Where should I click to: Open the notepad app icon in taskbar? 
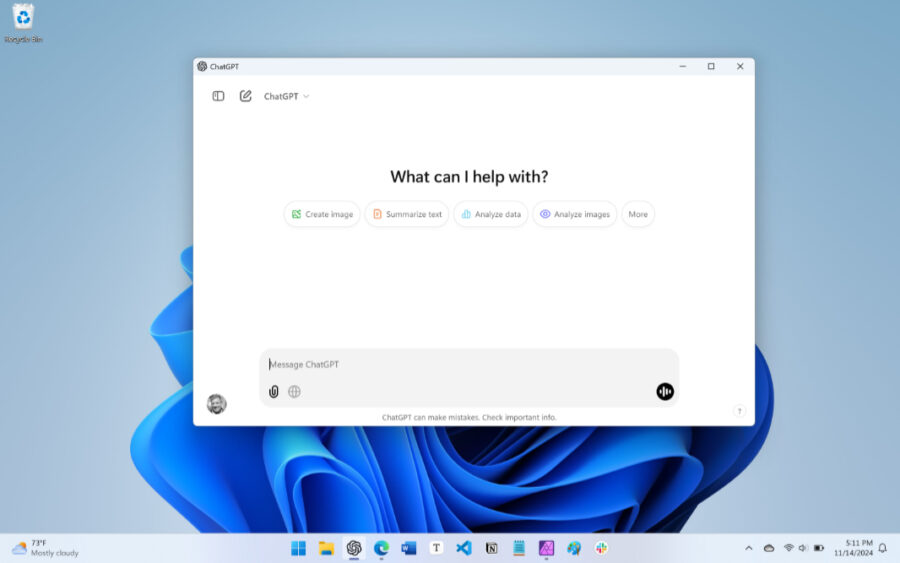519,548
